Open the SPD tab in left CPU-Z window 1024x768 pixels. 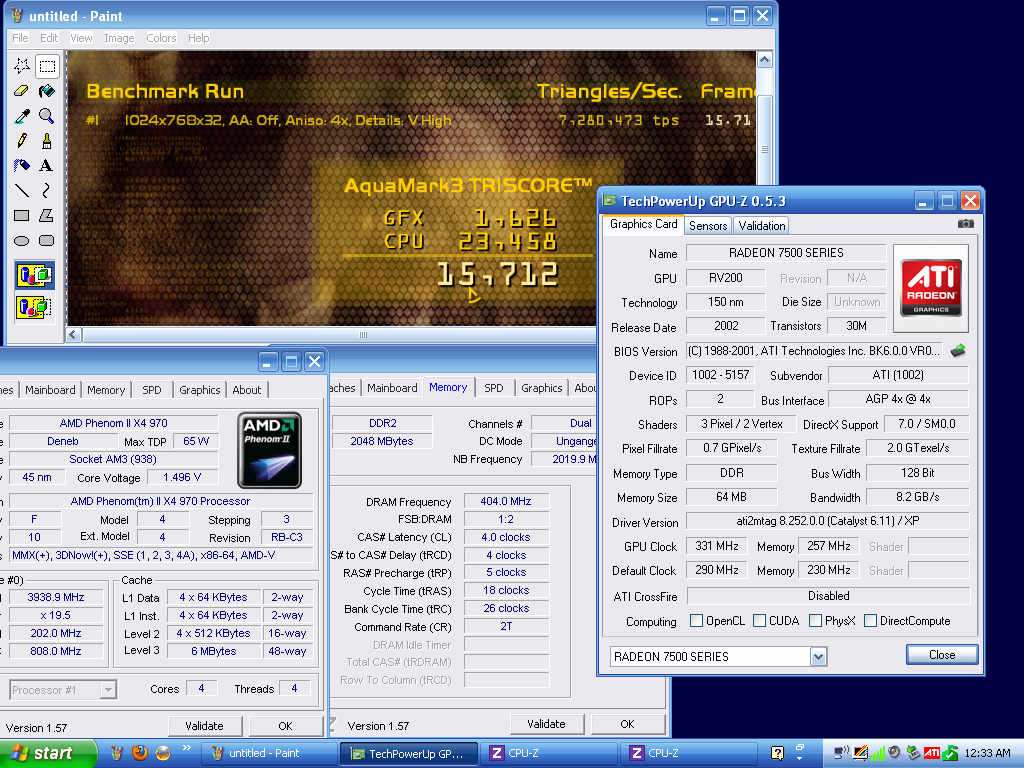152,390
